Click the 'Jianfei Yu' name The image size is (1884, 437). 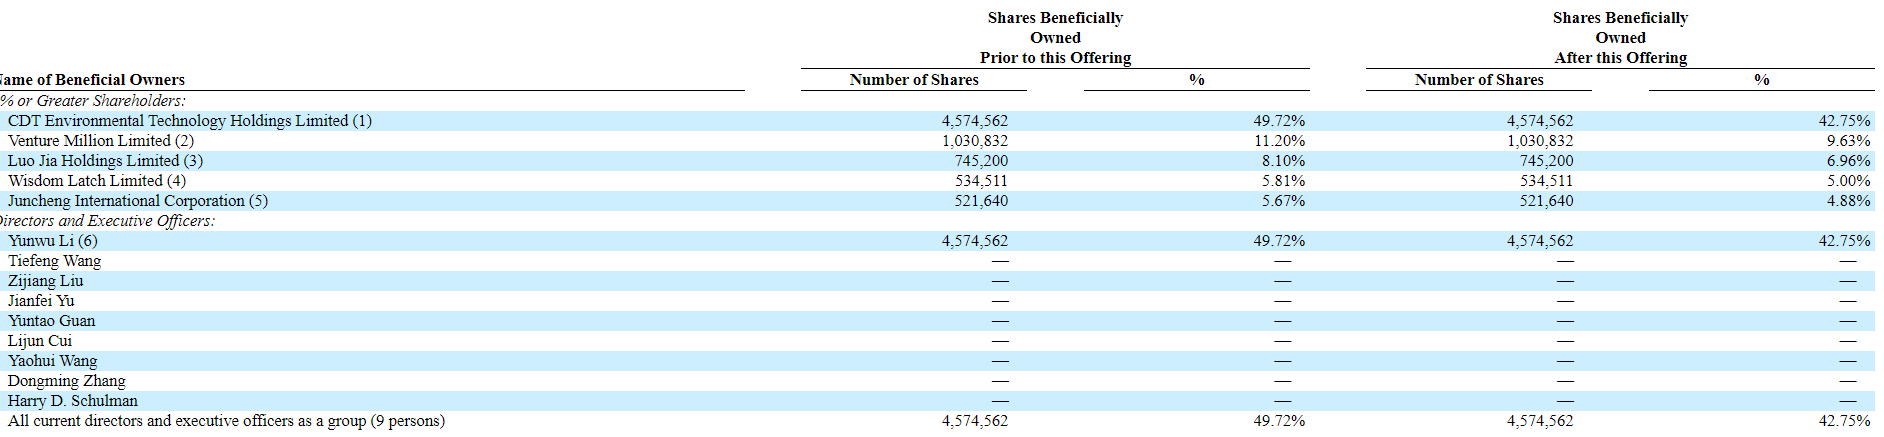pyautogui.click(x=41, y=301)
